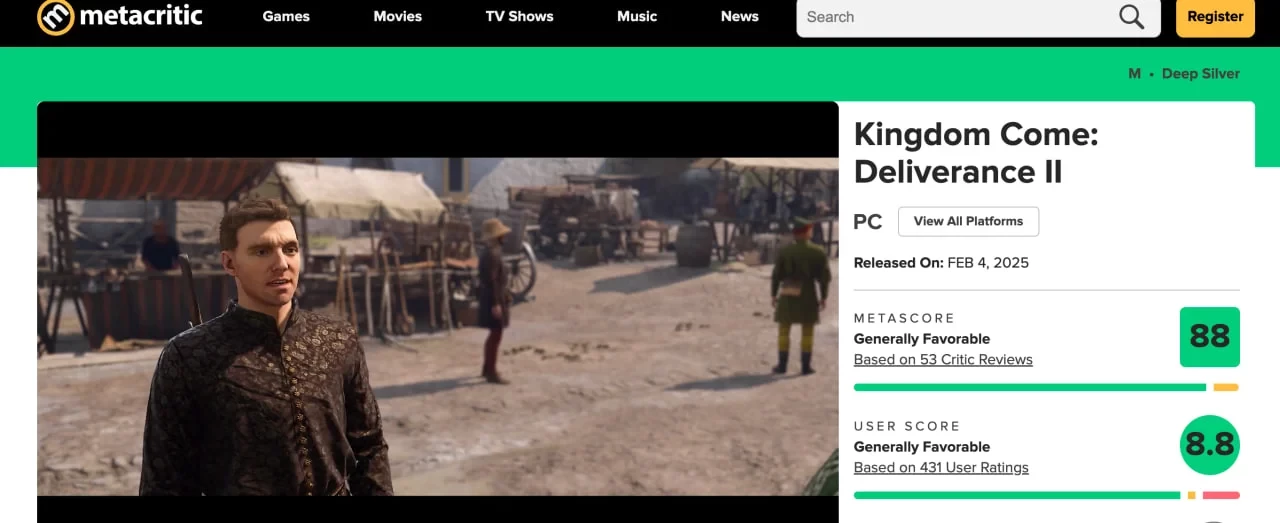Click the green Metascore 88 badge
Viewport: 1280px width, 523px height.
(x=1209, y=337)
